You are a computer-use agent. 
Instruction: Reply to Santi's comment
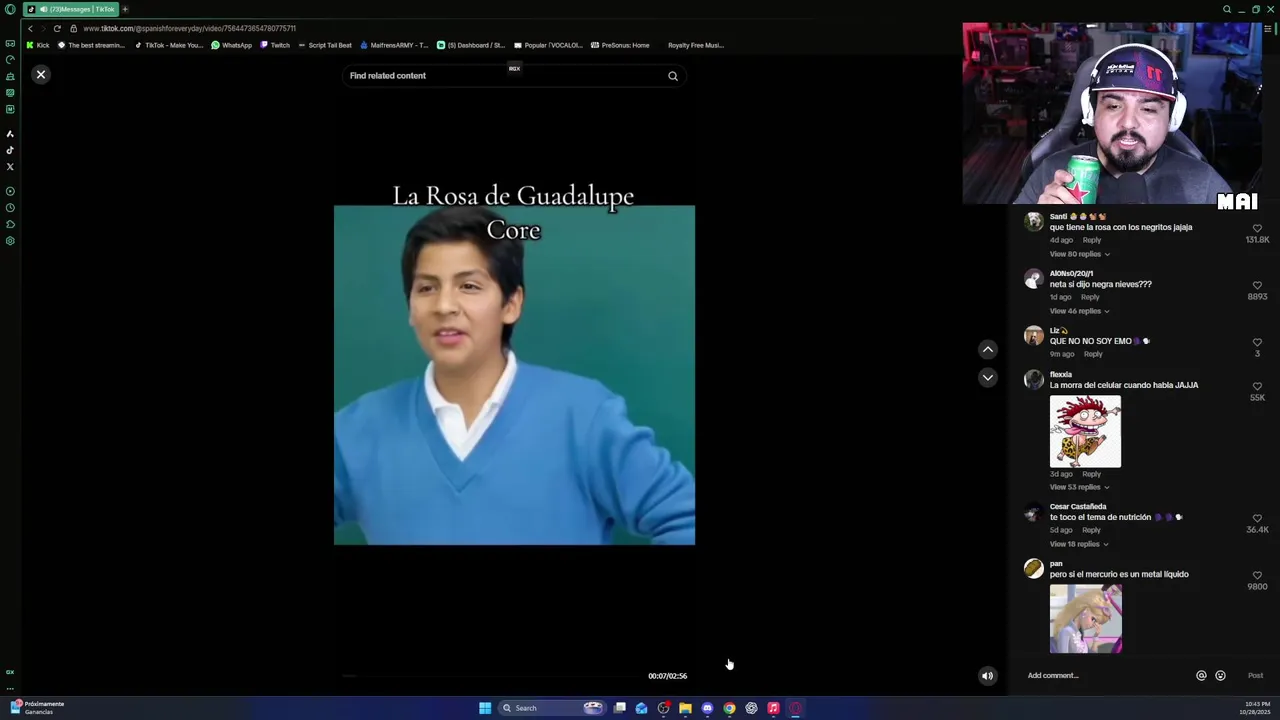tap(1092, 240)
